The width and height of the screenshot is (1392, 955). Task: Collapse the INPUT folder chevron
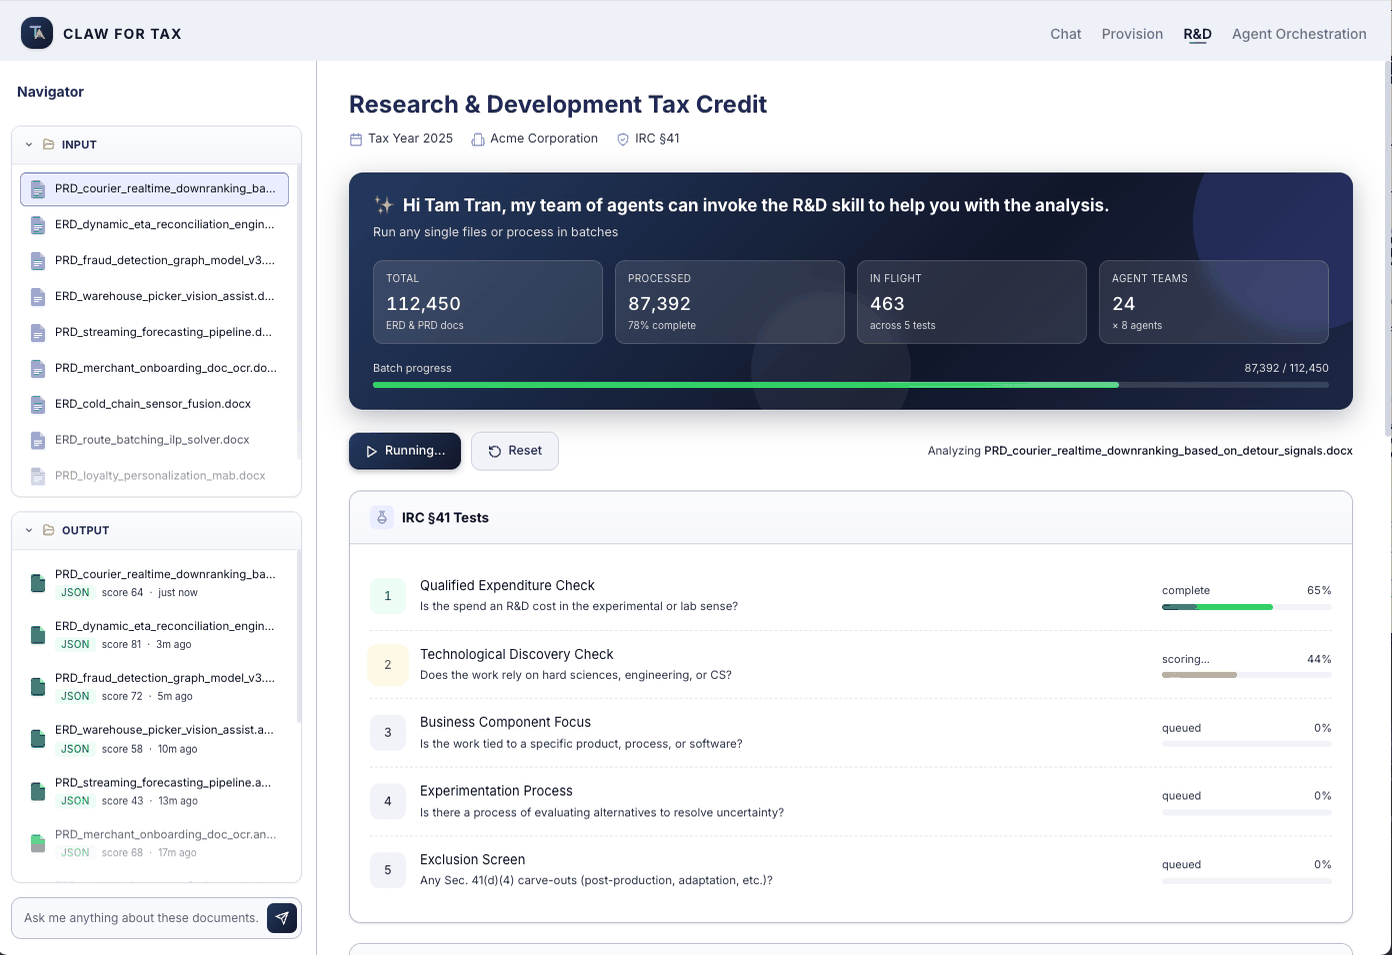tap(29, 145)
